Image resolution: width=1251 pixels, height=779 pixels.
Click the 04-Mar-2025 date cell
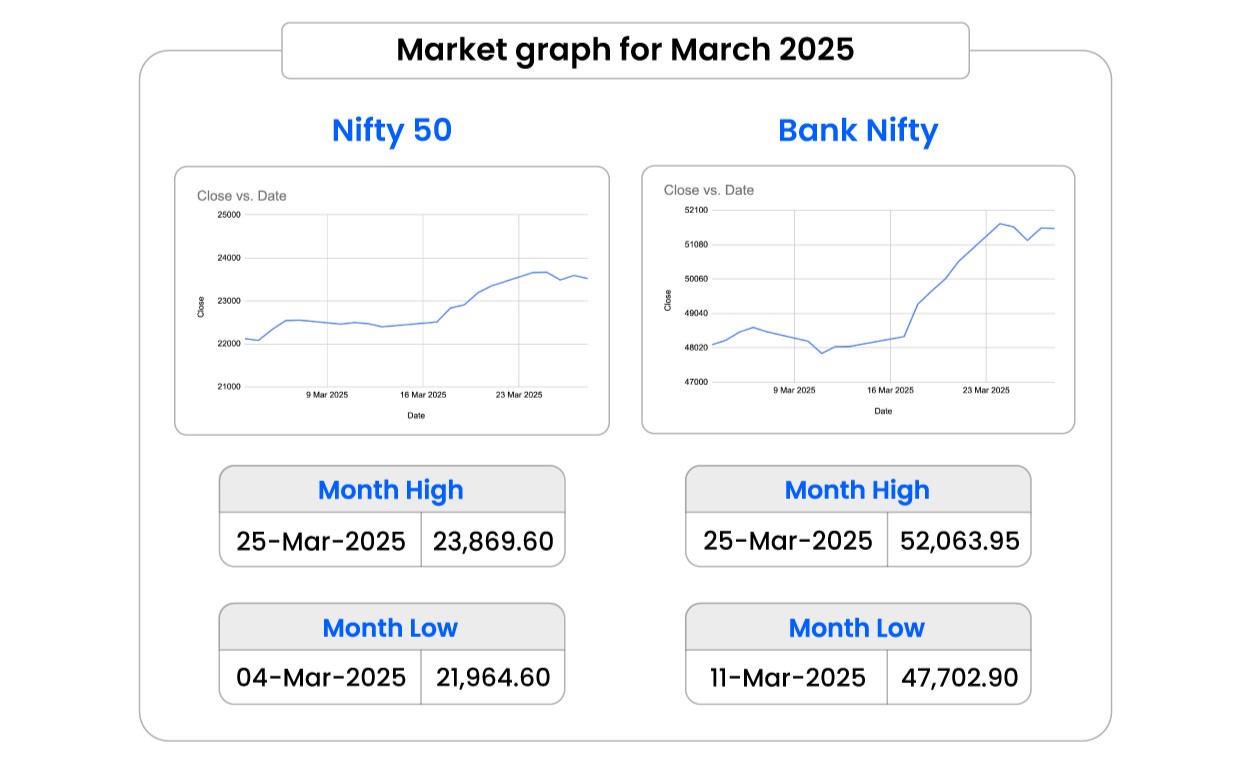[x=321, y=677]
